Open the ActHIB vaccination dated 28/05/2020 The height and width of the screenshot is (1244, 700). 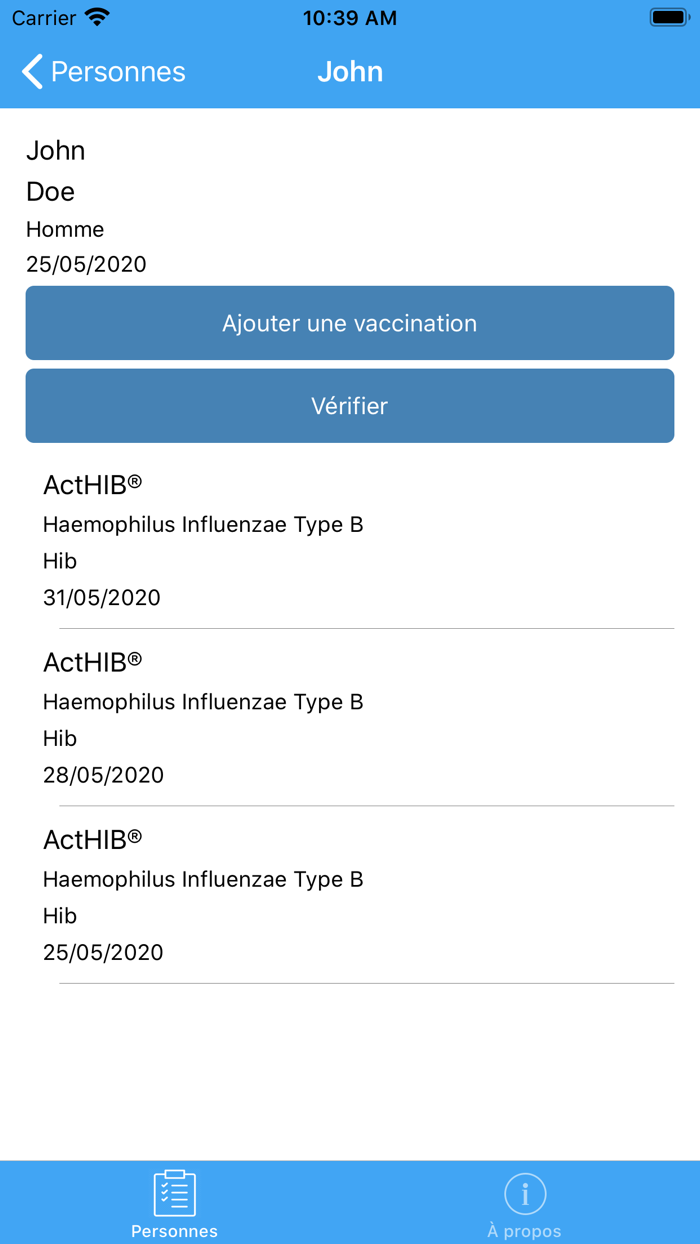[350, 717]
